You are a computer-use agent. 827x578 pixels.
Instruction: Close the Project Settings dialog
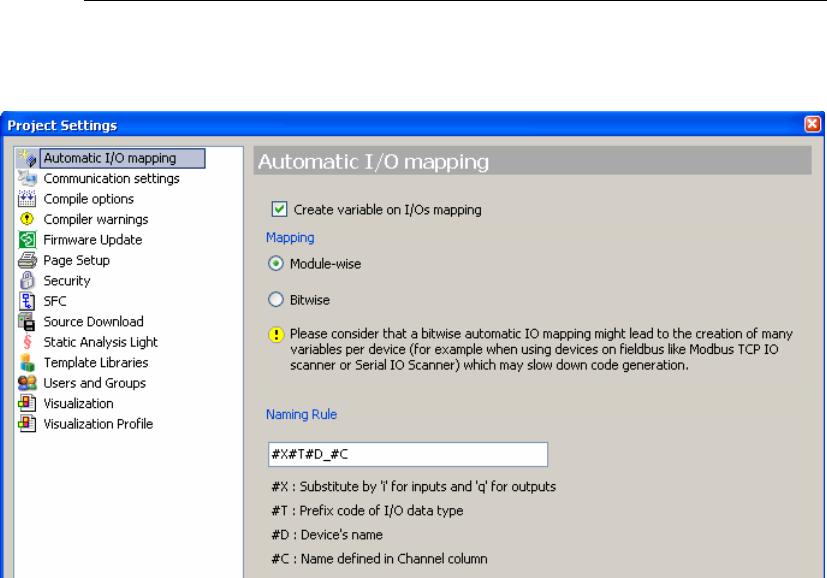click(812, 124)
